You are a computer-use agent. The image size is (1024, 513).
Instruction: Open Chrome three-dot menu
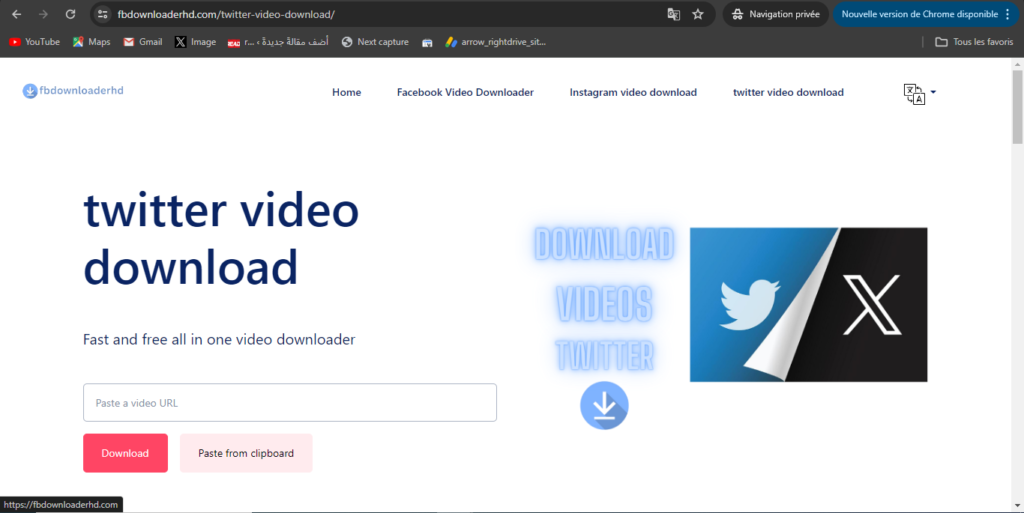(1008, 14)
